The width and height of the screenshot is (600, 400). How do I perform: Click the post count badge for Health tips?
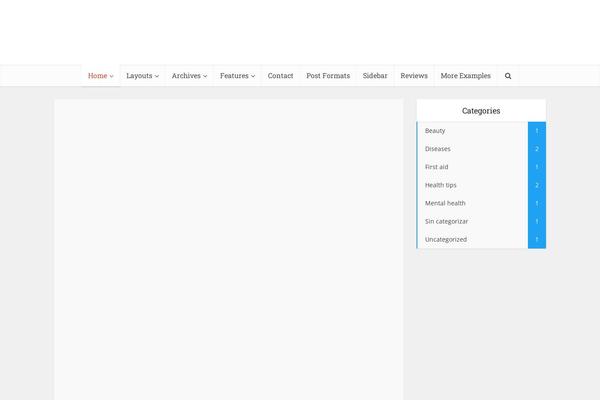(537, 185)
